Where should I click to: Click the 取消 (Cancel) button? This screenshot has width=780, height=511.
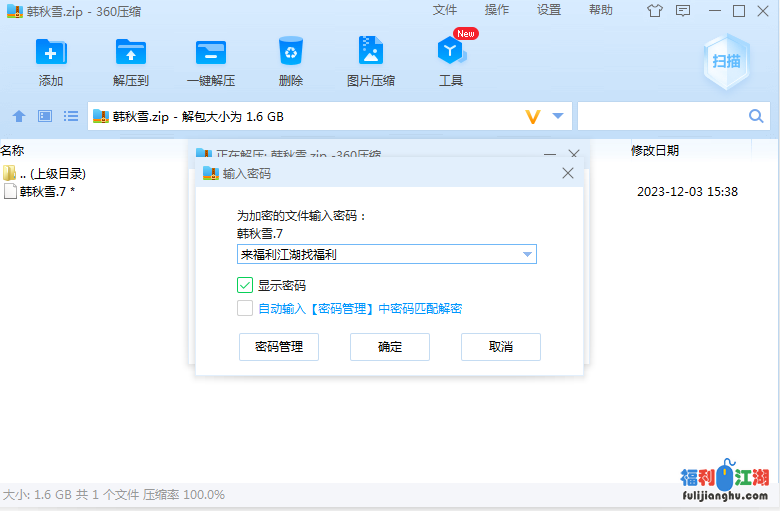(500, 347)
